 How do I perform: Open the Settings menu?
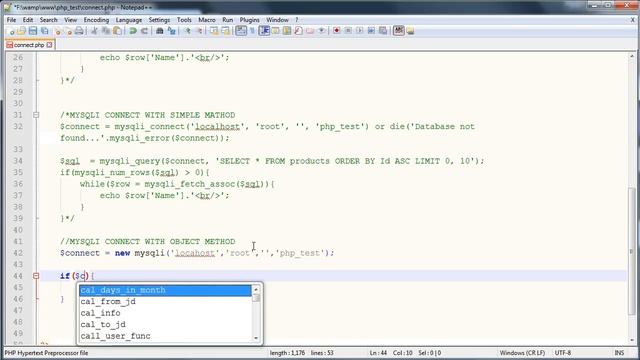(159, 20)
